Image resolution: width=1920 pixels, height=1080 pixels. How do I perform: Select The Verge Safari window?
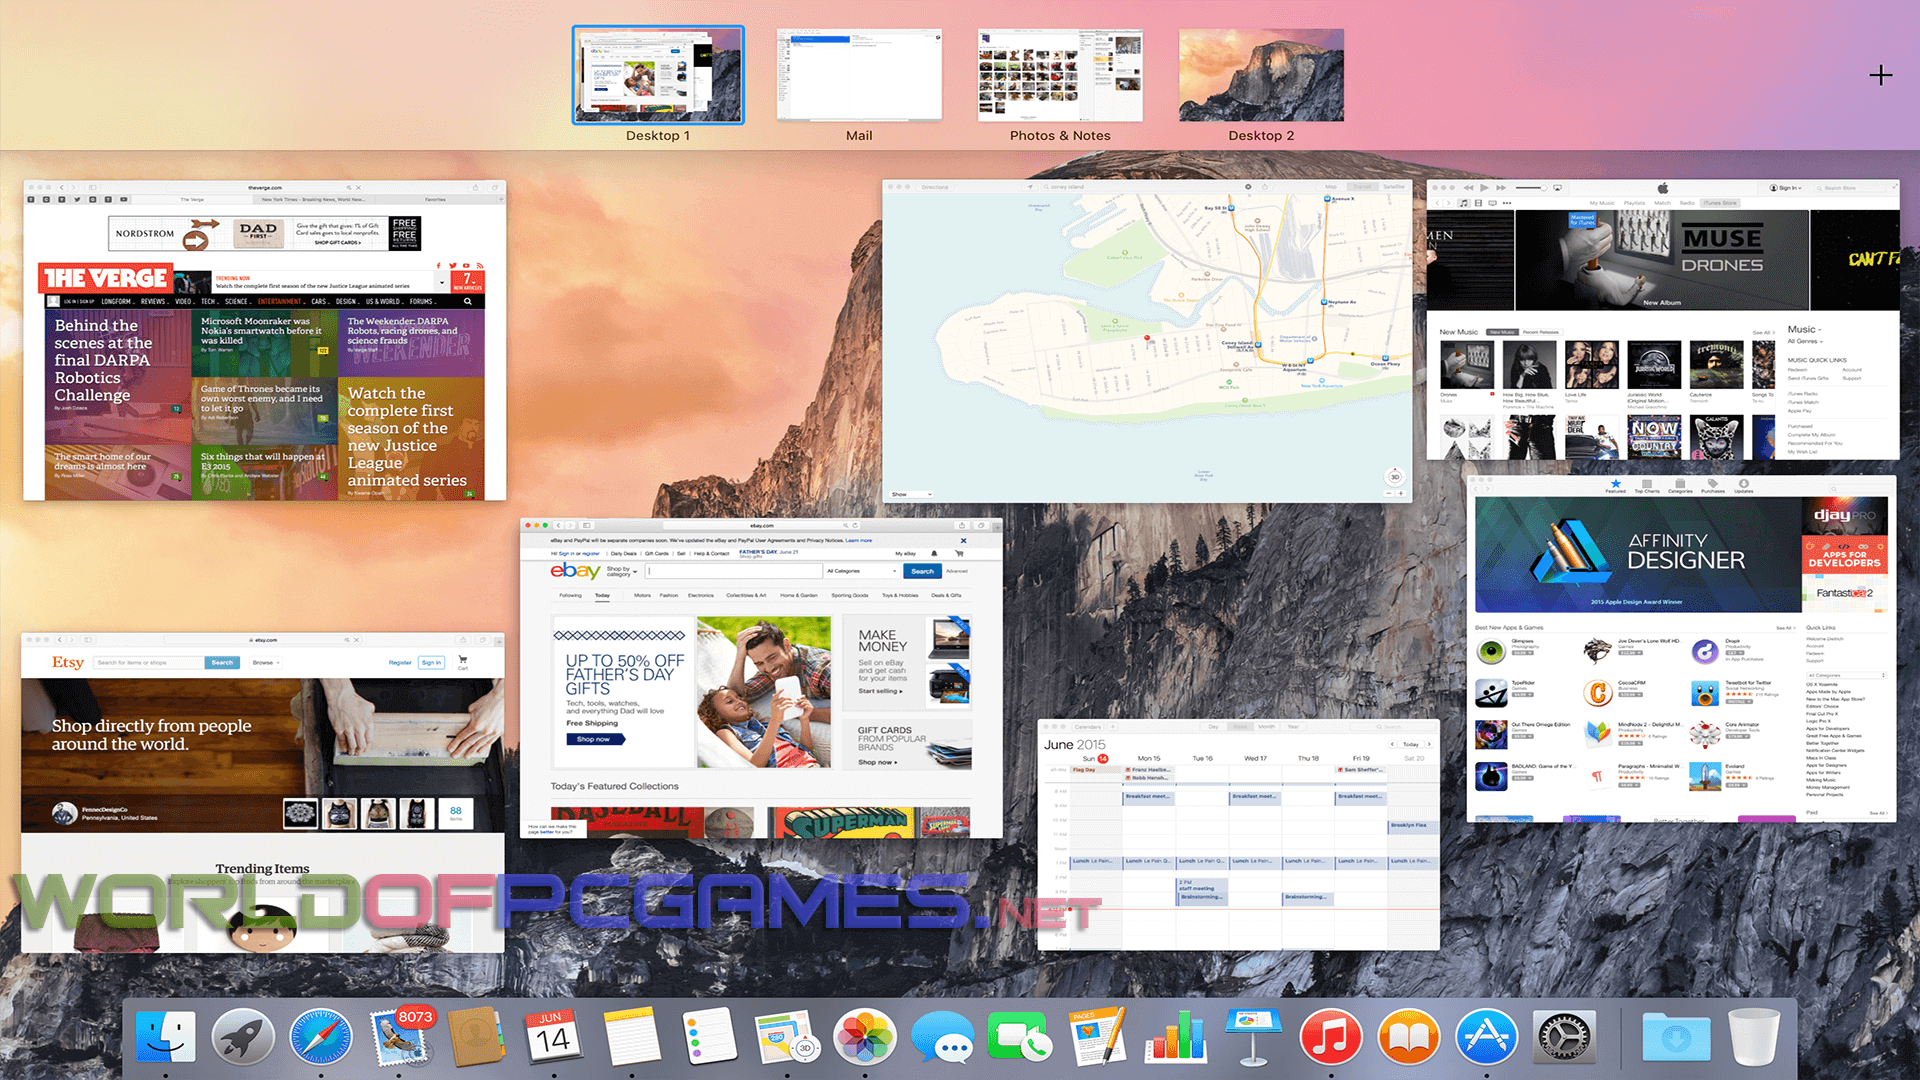point(265,340)
